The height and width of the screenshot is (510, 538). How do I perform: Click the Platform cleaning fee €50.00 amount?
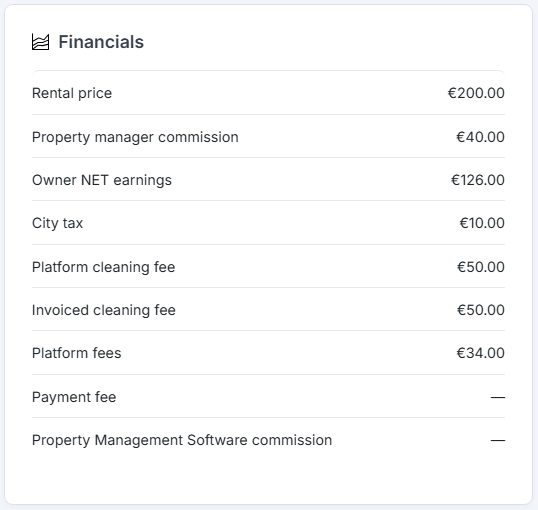point(481,267)
